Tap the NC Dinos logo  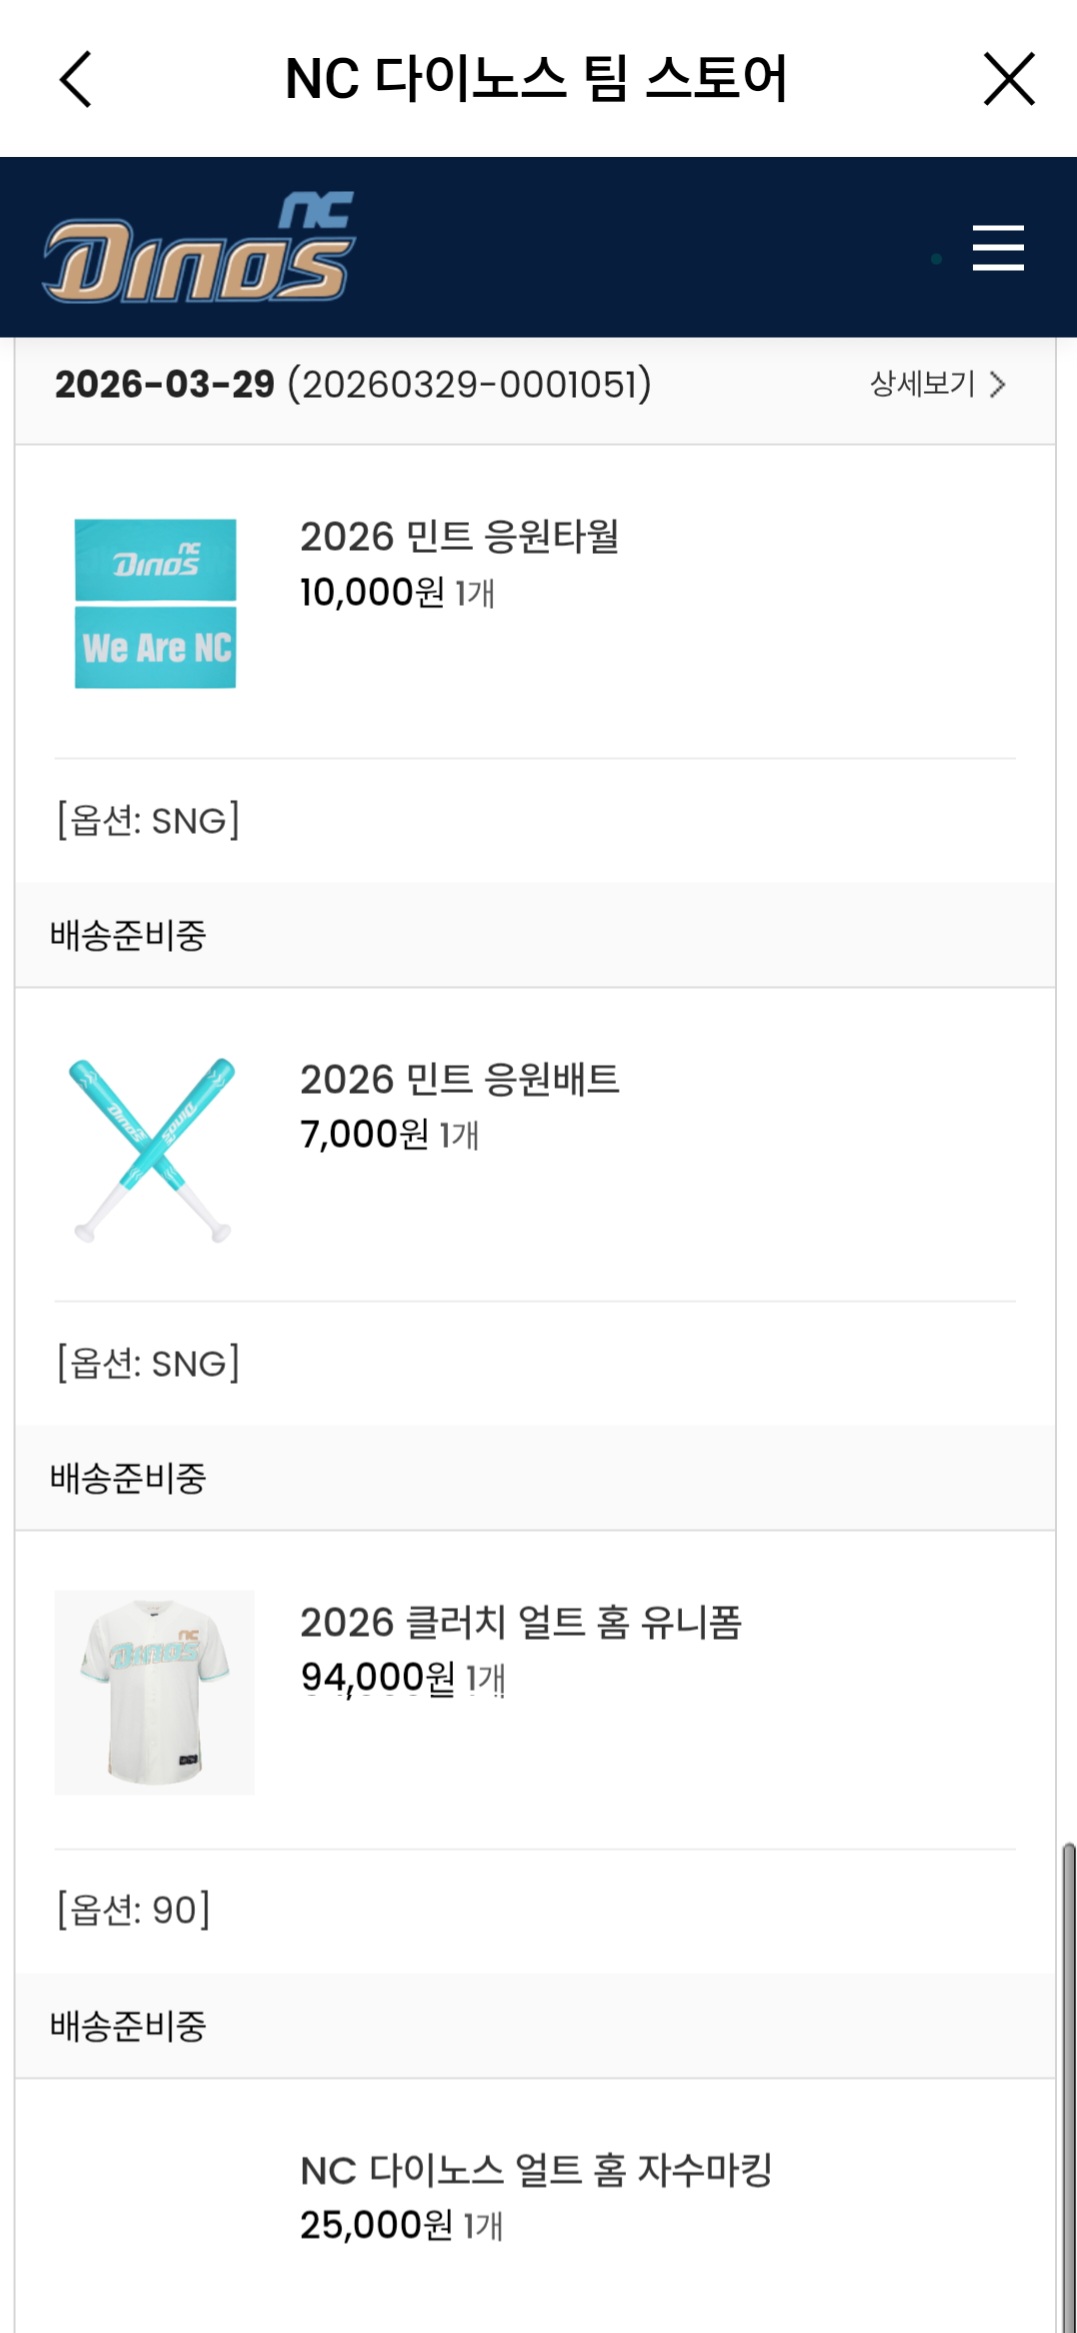[199, 248]
